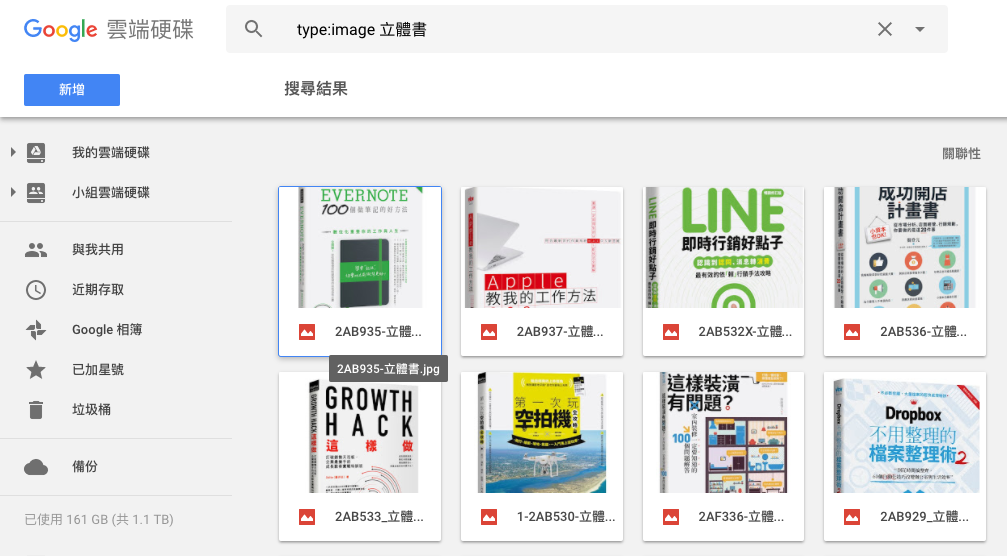The height and width of the screenshot is (556, 1007).
Task: Click image icon beside 2AB536-立體
Action: pos(852,332)
